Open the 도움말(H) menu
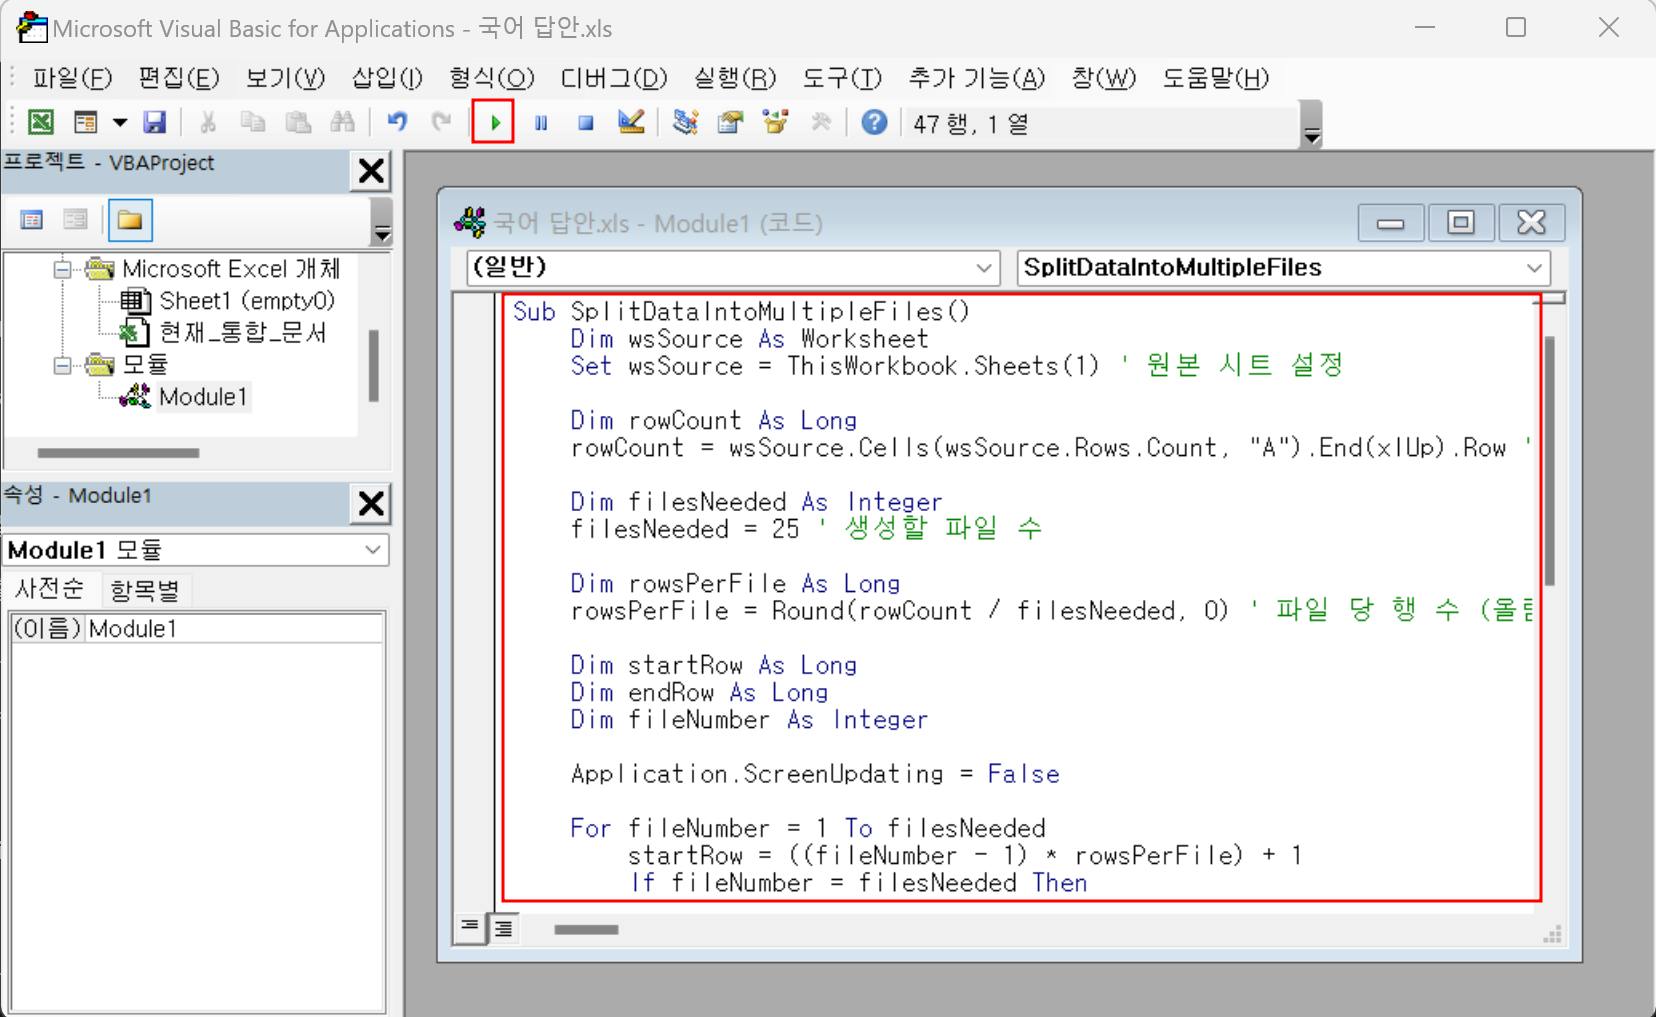Image resolution: width=1656 pixels, height=1017 pixels. (1215, 78)
